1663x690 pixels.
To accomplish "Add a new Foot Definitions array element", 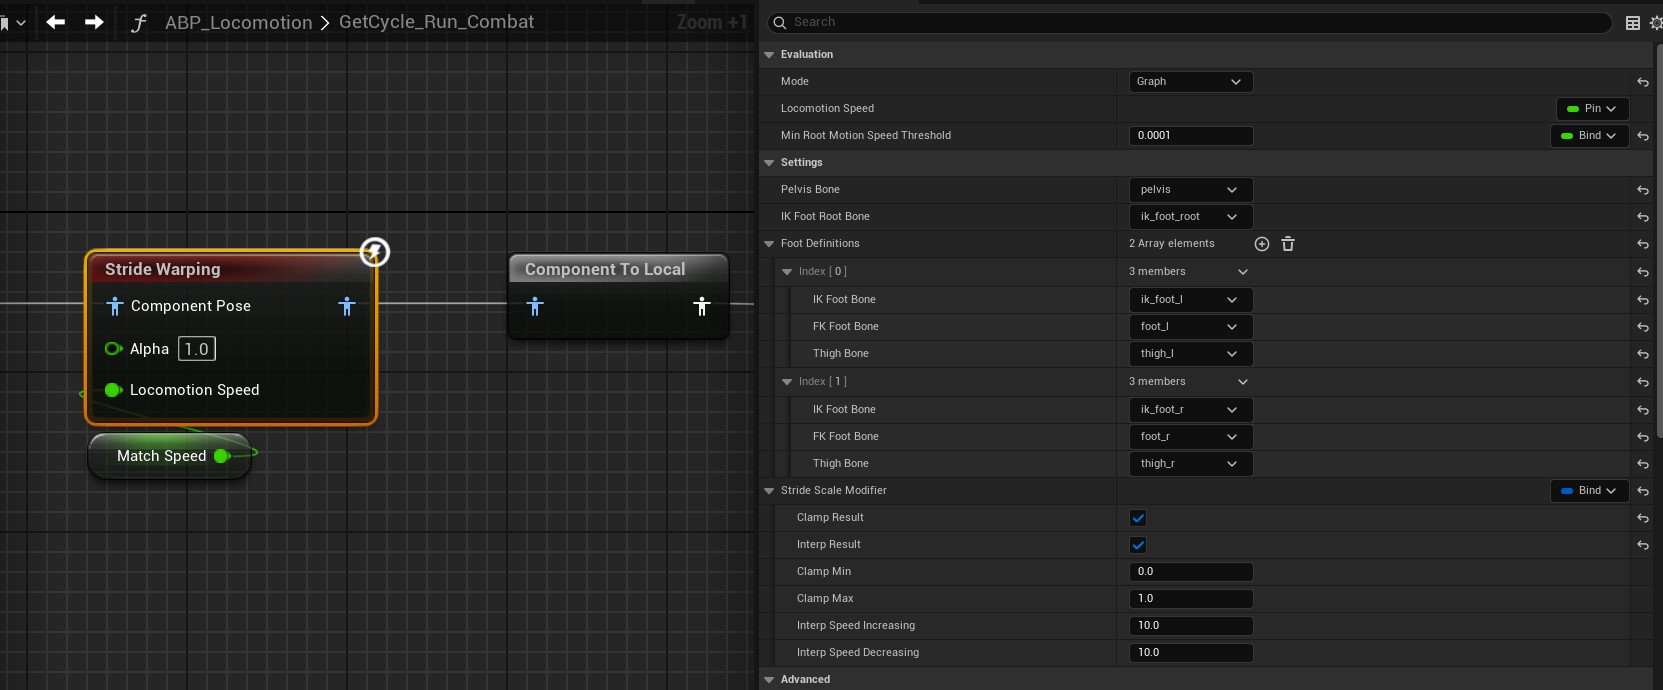I will point(1262,244).
